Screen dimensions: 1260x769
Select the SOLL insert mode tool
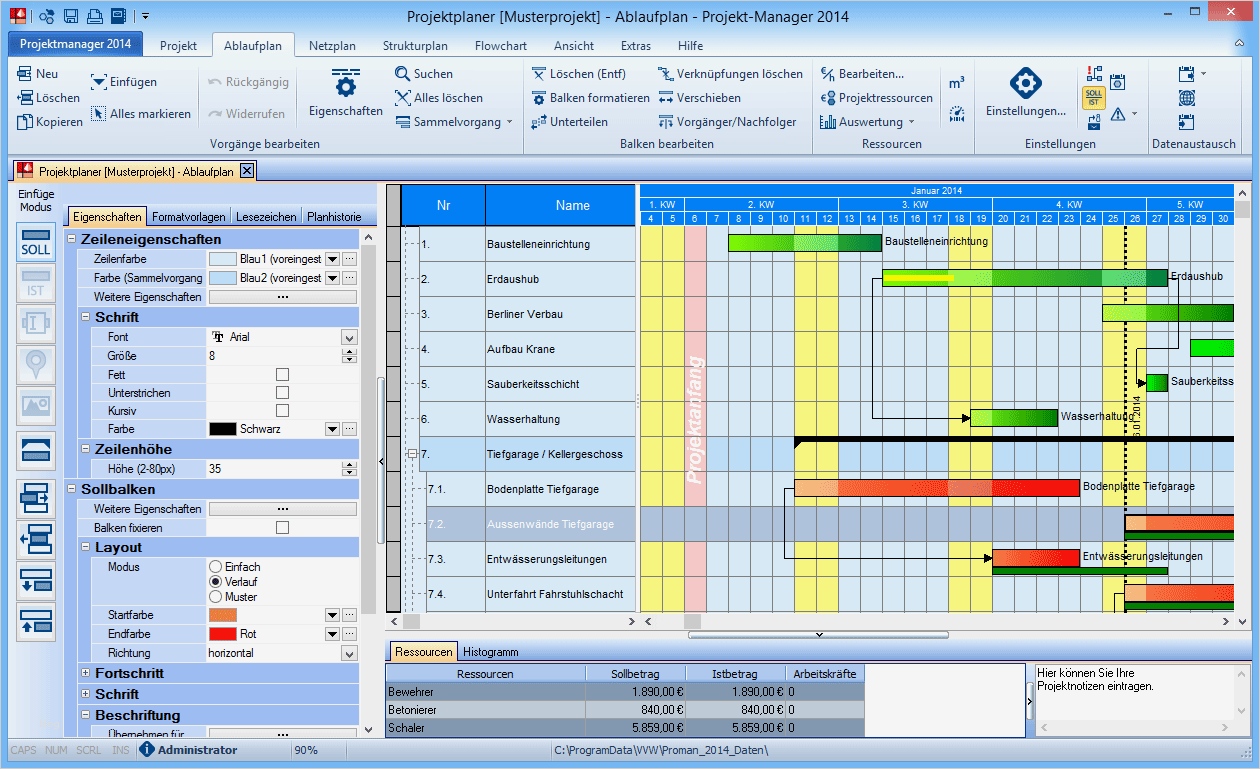(34, 243)
